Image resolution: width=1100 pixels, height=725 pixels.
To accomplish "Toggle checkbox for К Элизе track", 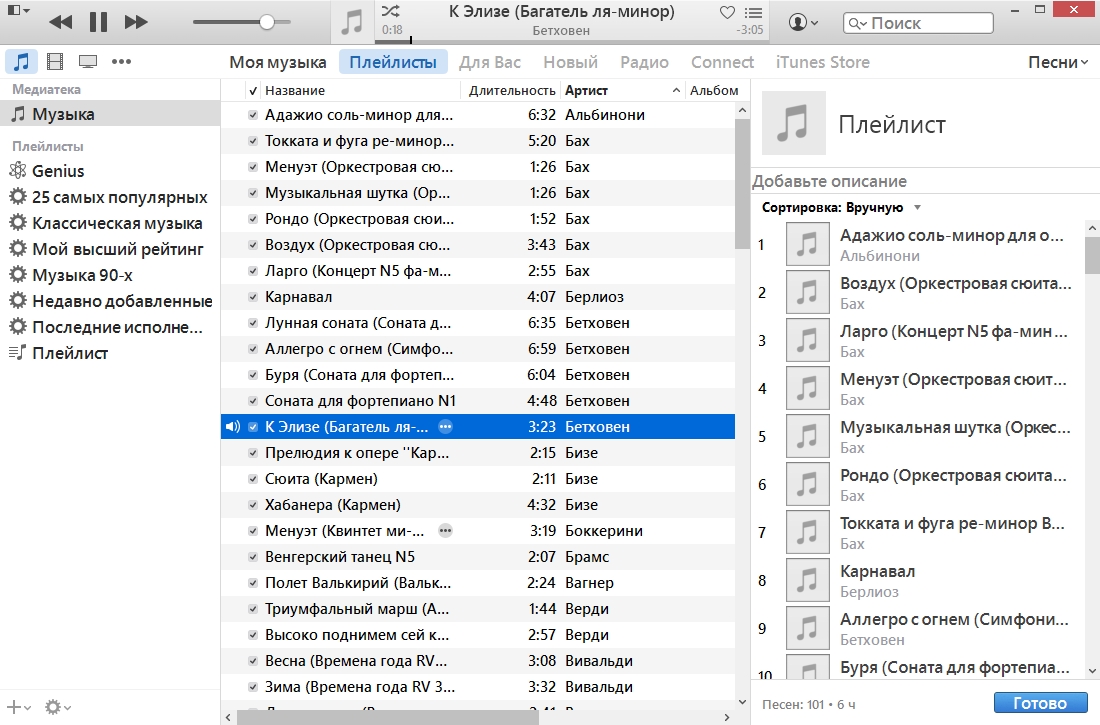I will click(x=253, y=427).
